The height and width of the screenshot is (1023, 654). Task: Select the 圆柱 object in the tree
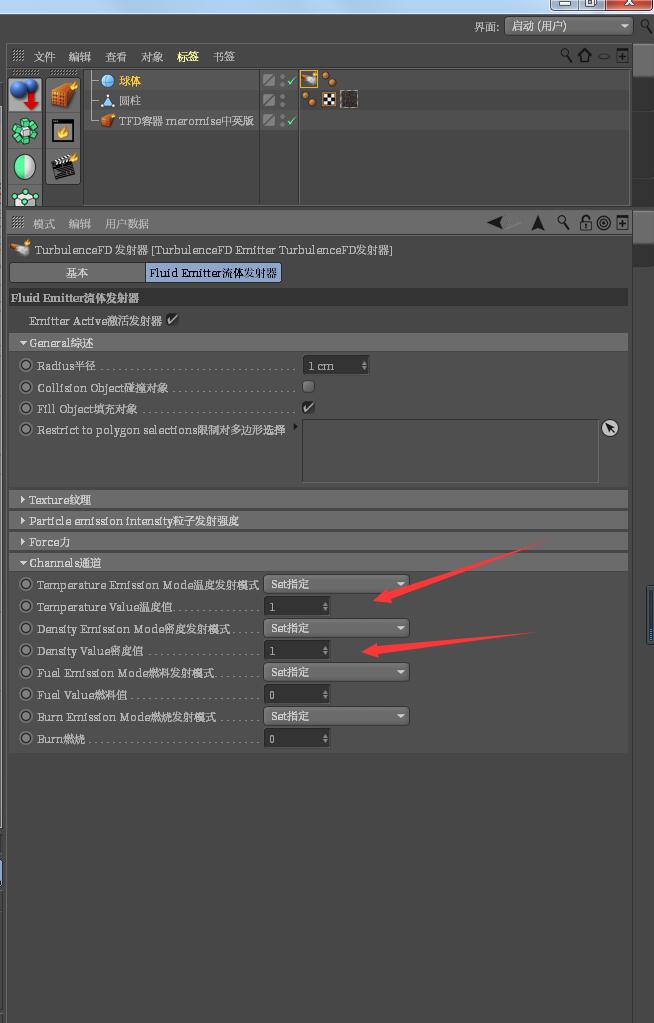pos(130,101)
